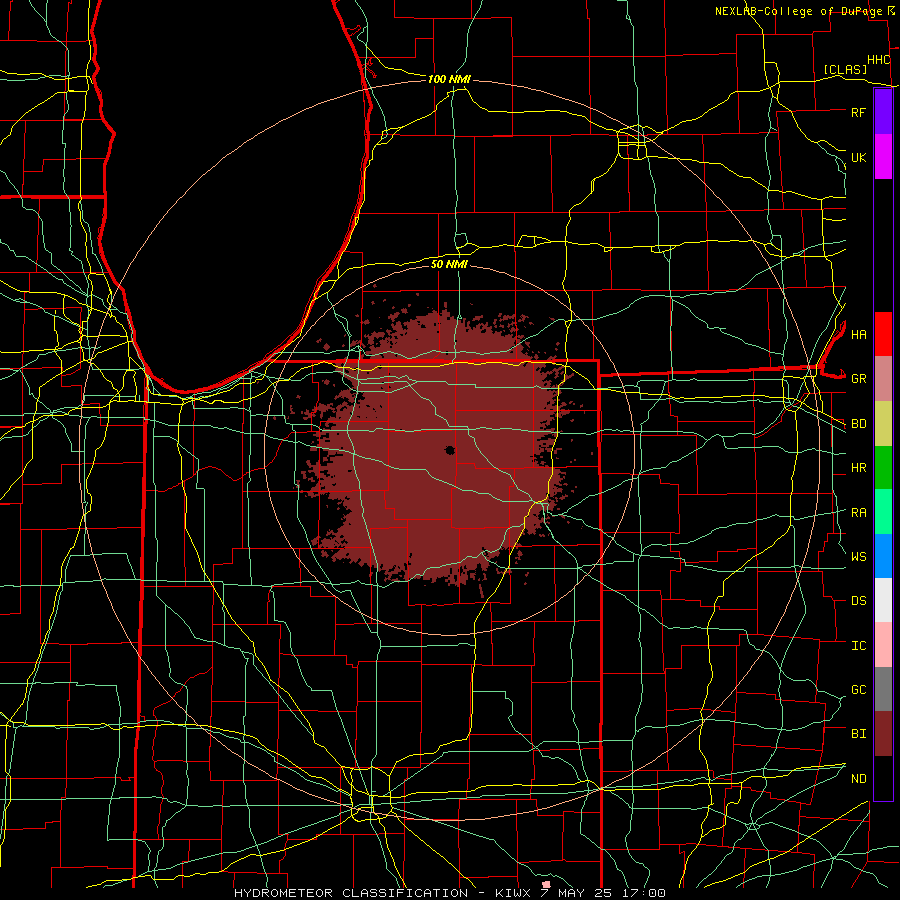The image size is (900, 900).
Task: Select the white DS legend swatch
Action: tap(883, 600)
